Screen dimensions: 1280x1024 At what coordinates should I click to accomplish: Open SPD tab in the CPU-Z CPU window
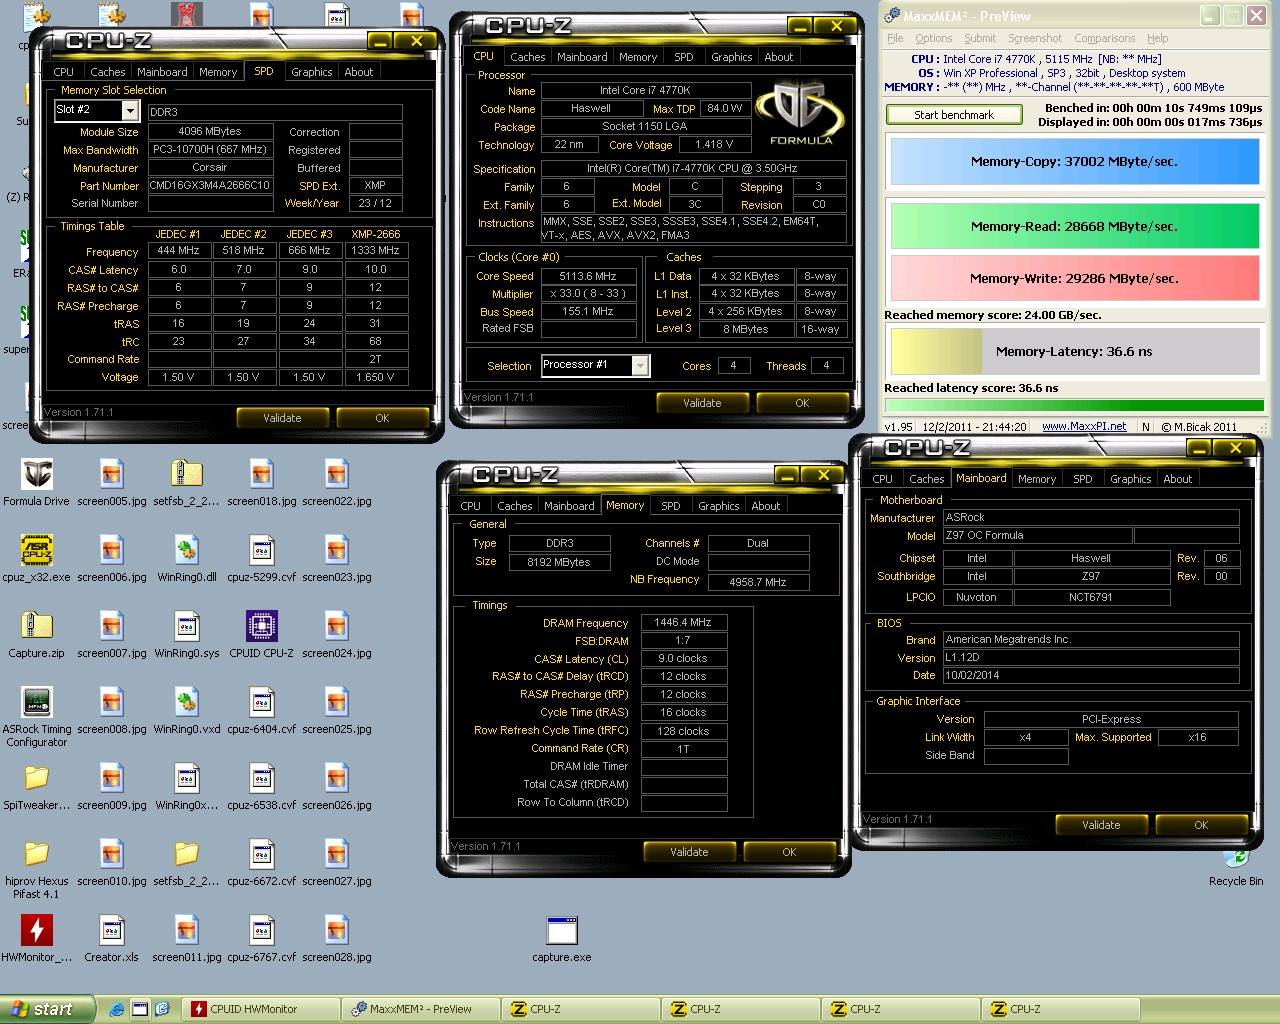click(x=684, y=57)
